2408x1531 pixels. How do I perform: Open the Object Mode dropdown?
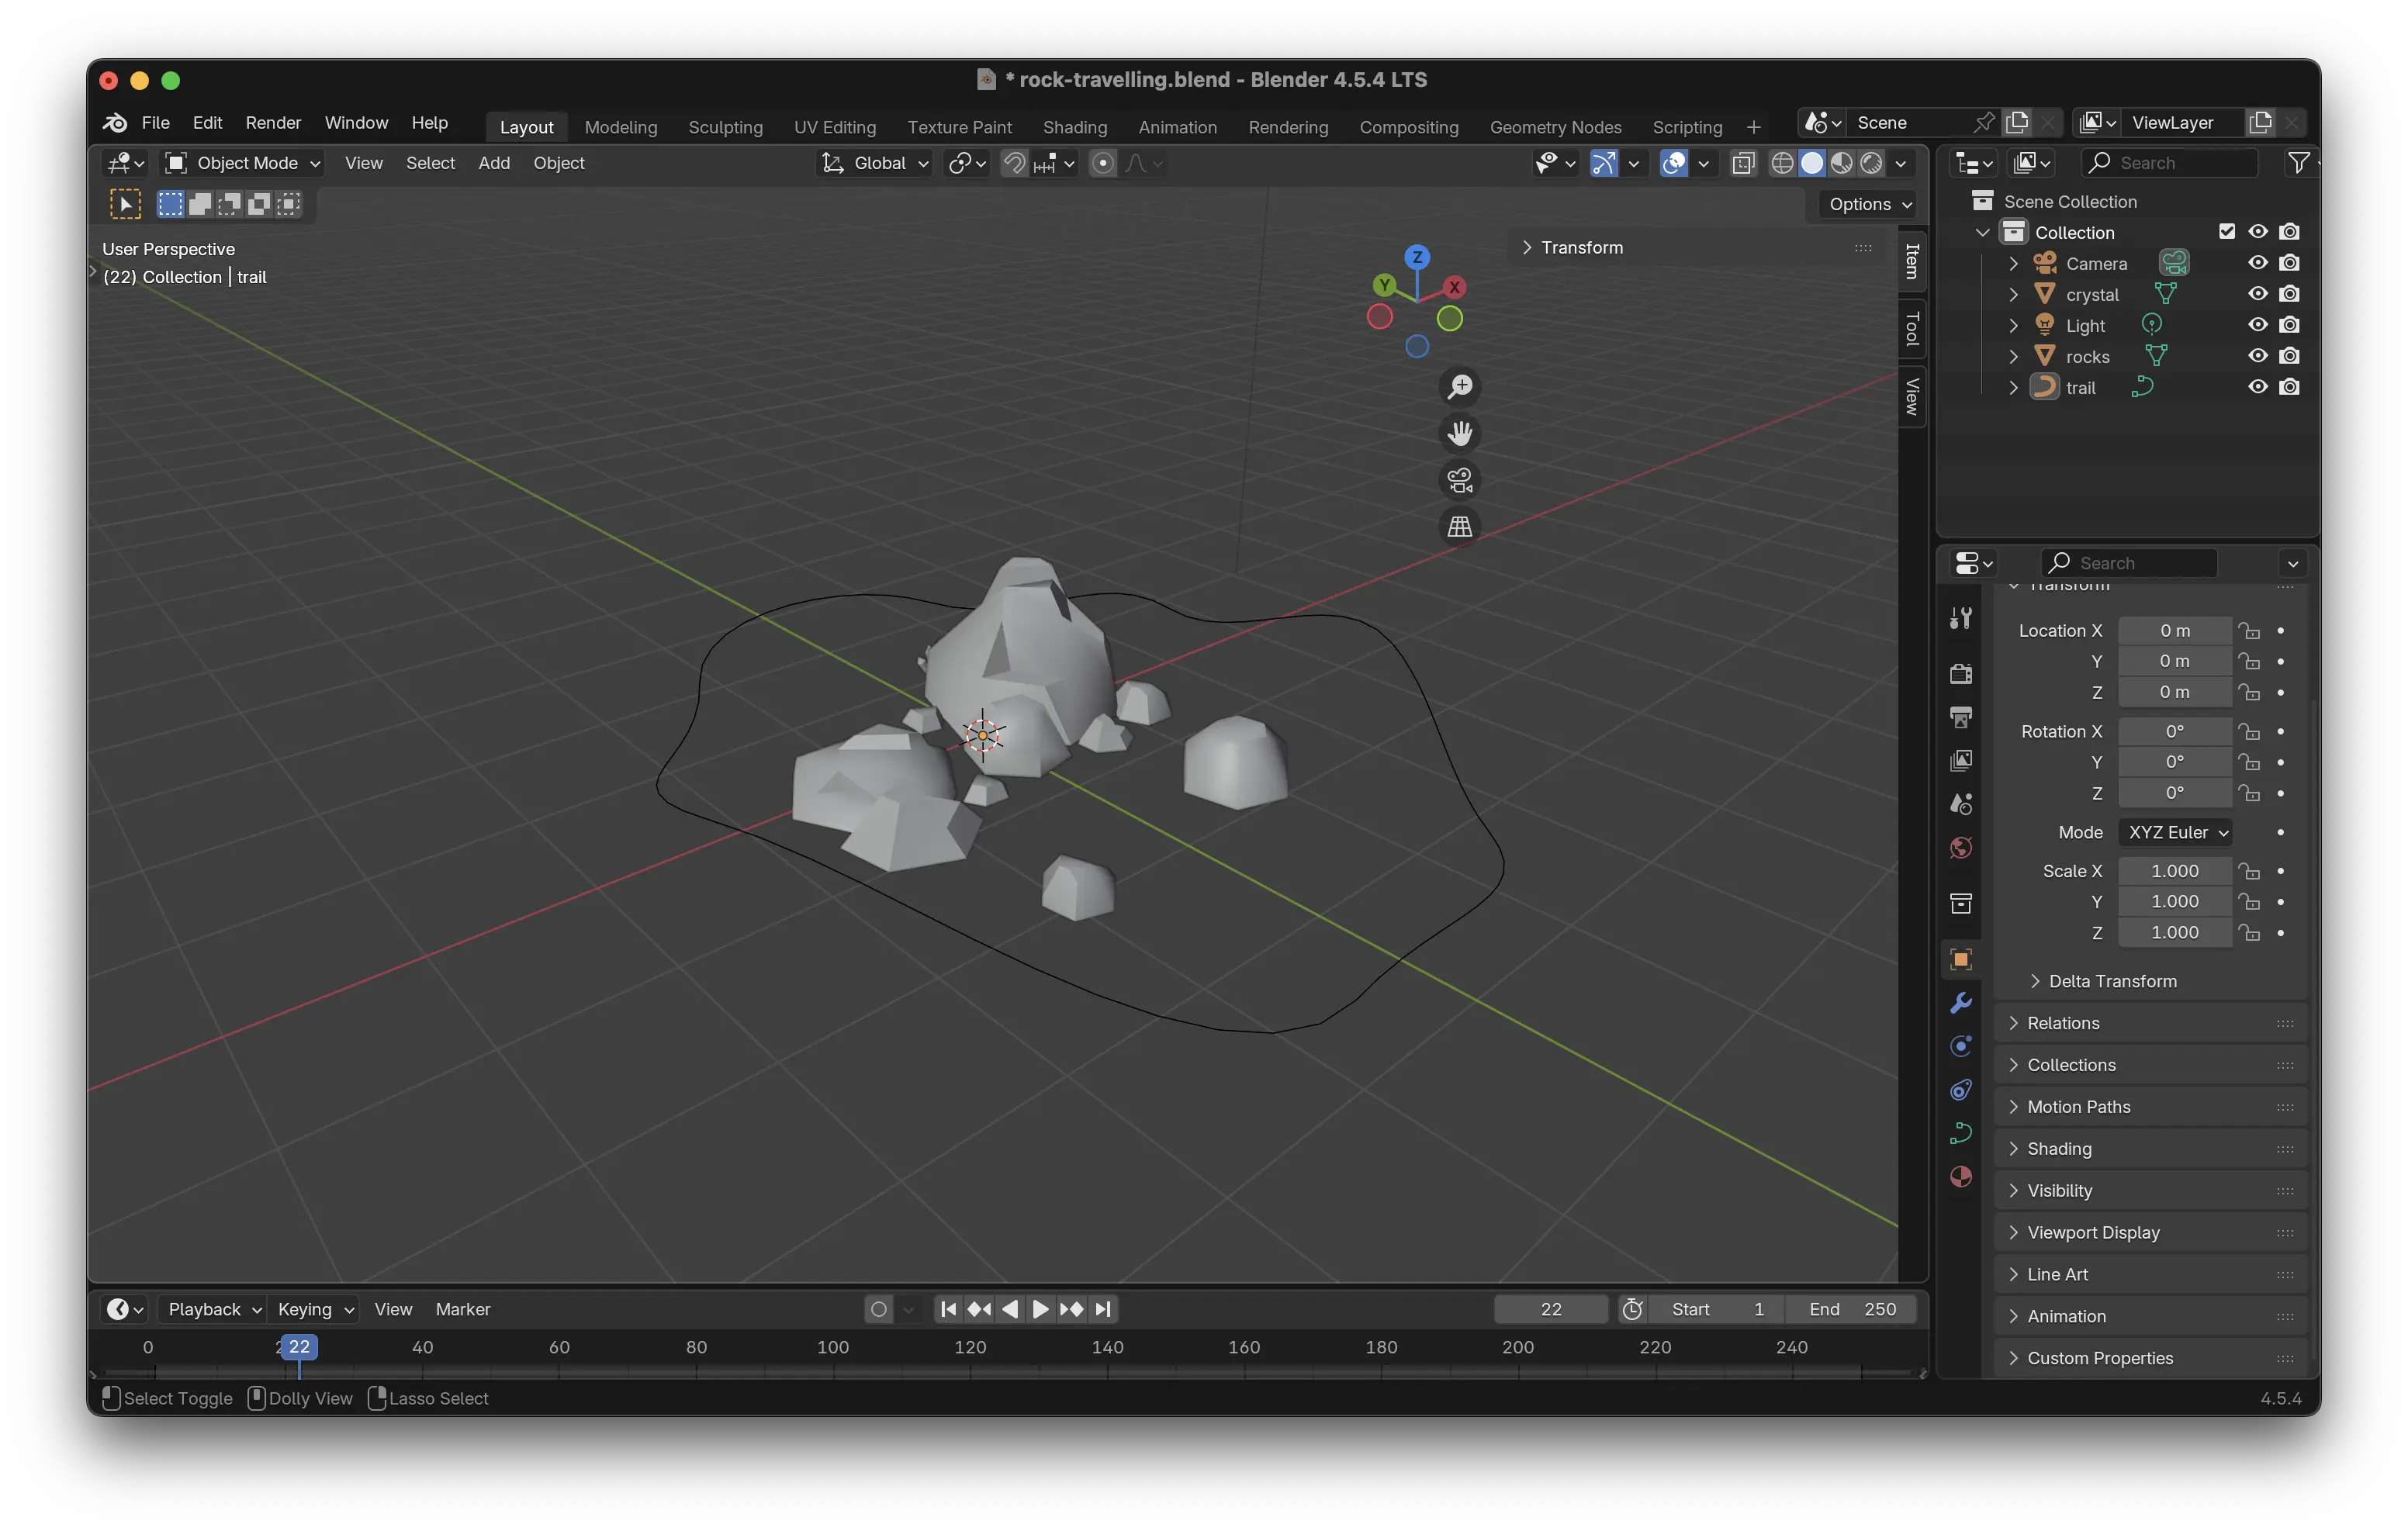(243, 163)
